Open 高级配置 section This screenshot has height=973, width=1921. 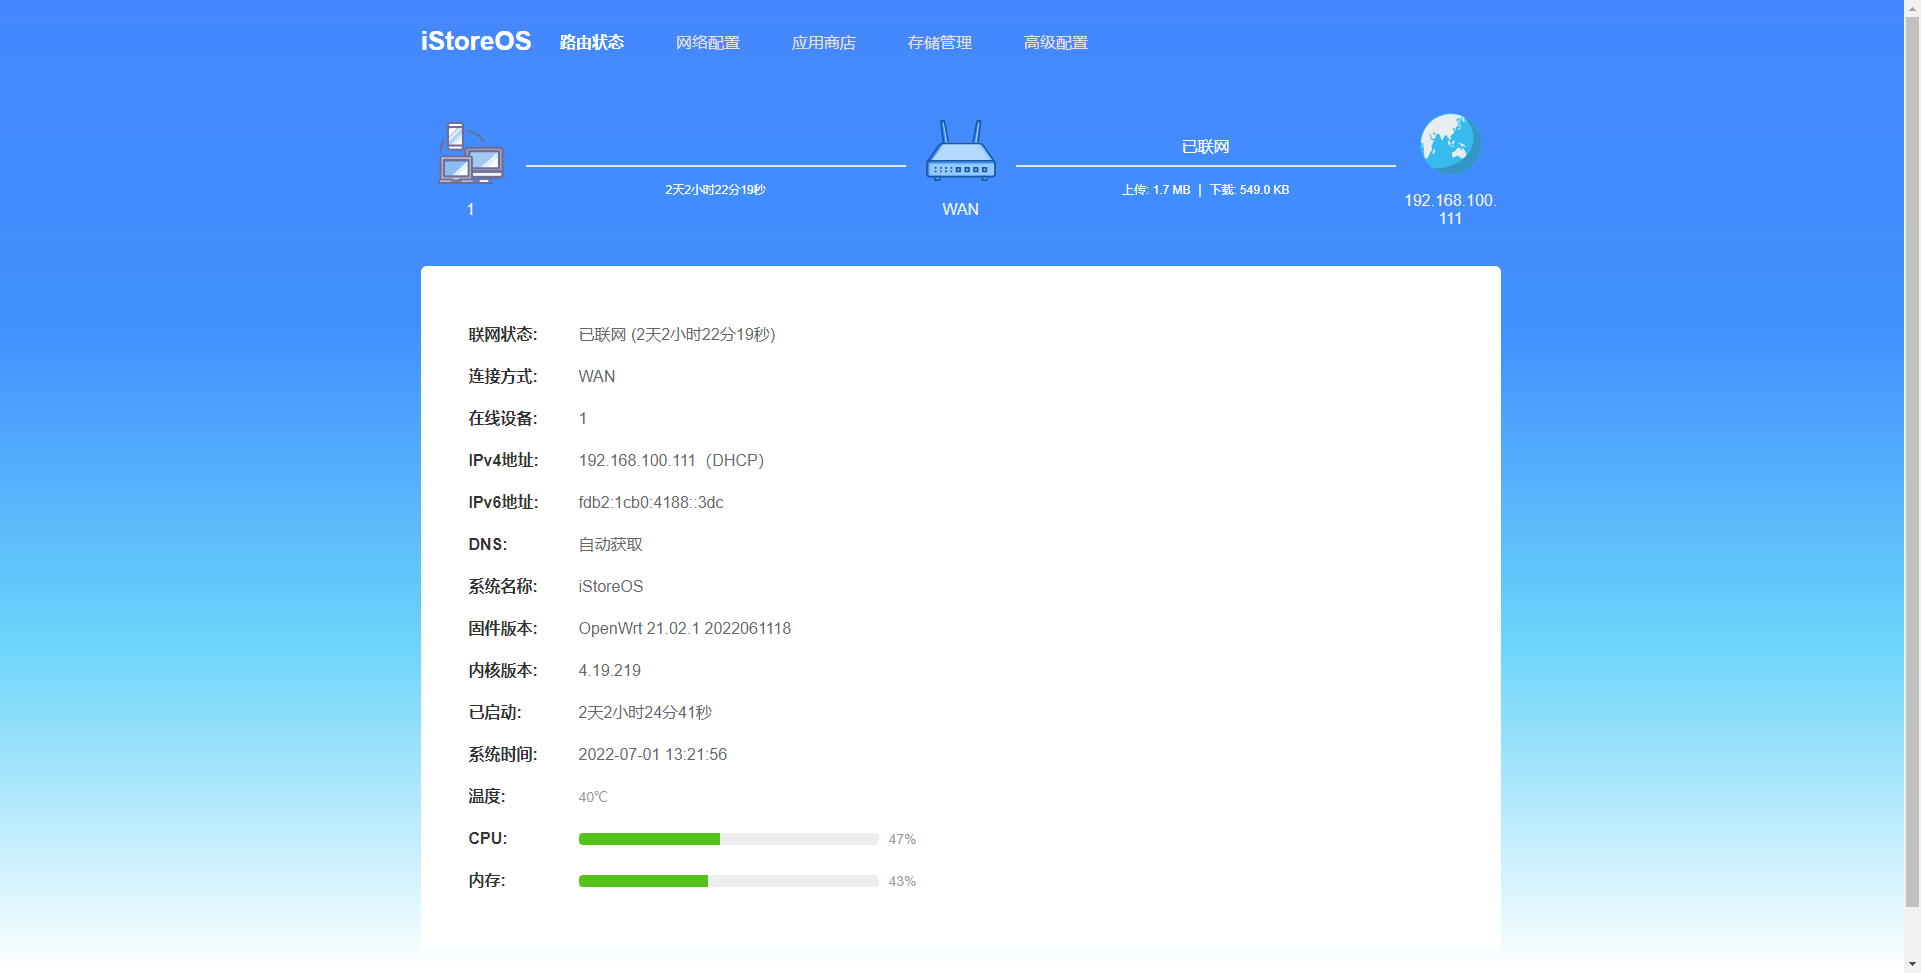tap(1056, 42)
